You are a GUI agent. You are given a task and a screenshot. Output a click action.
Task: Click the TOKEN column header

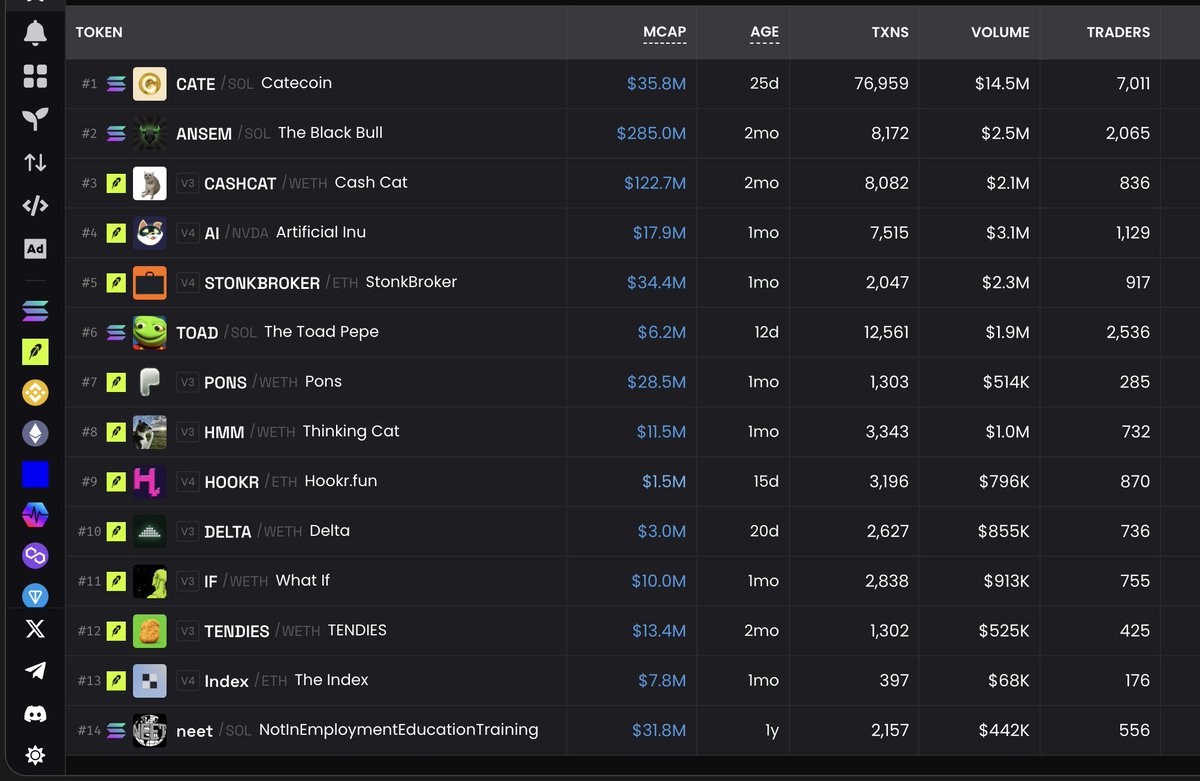click(x=99, y=32)
